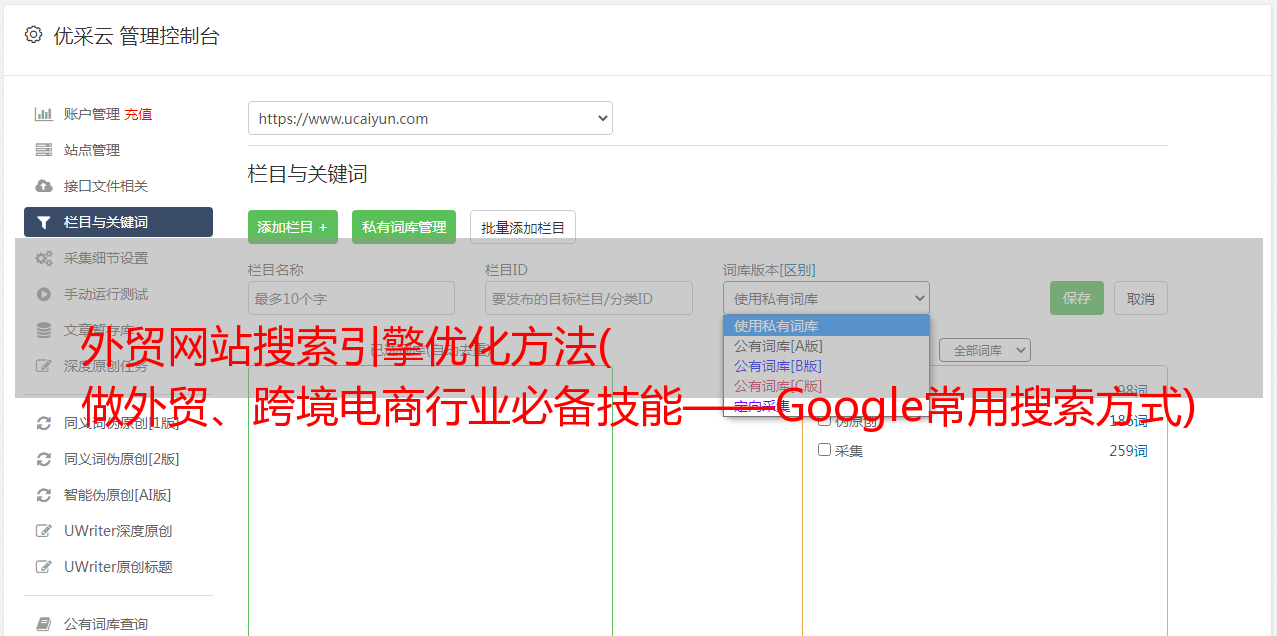Image resolution: width=1277 pixels, height=636 pixels.
Task: Open 同义词伪原创[2版] in the sidebar
Action: click(122, 459)
